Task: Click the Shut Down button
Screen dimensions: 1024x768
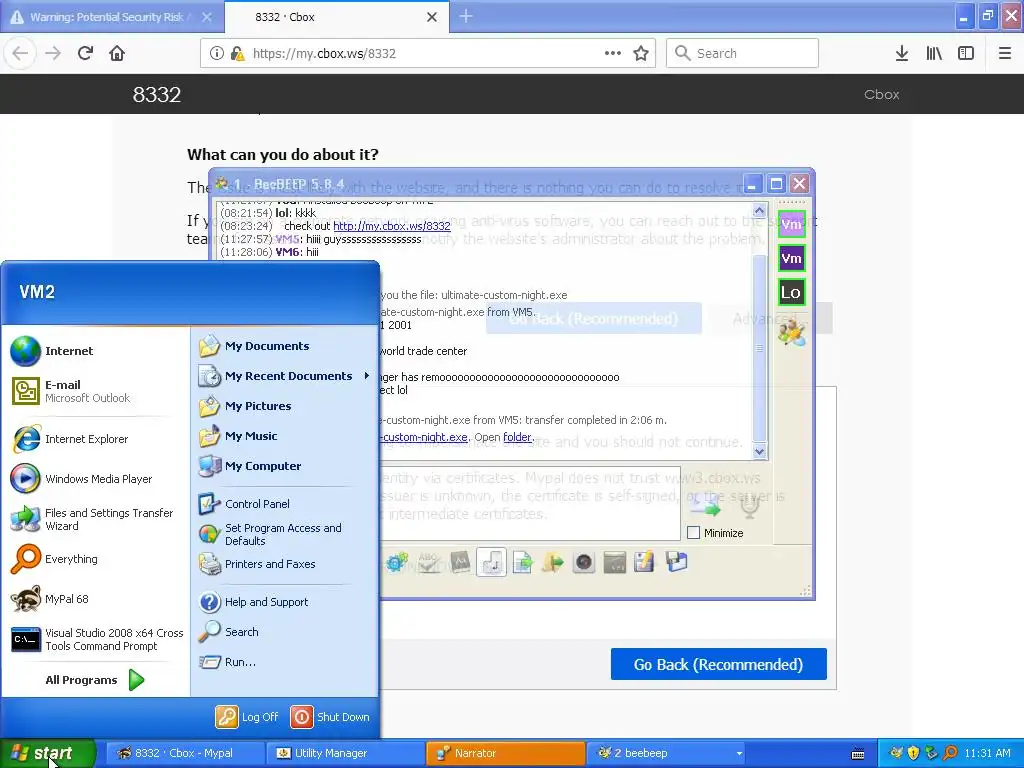Action: (330, 716)
